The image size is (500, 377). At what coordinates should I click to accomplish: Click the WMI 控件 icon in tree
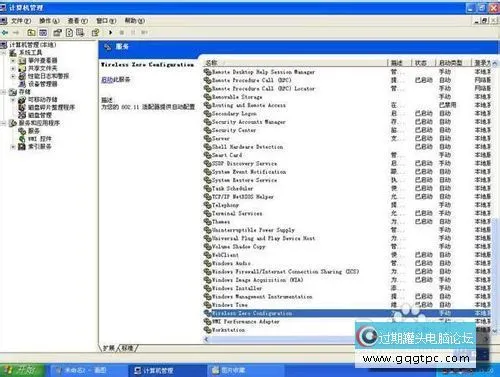pos(22,139)
